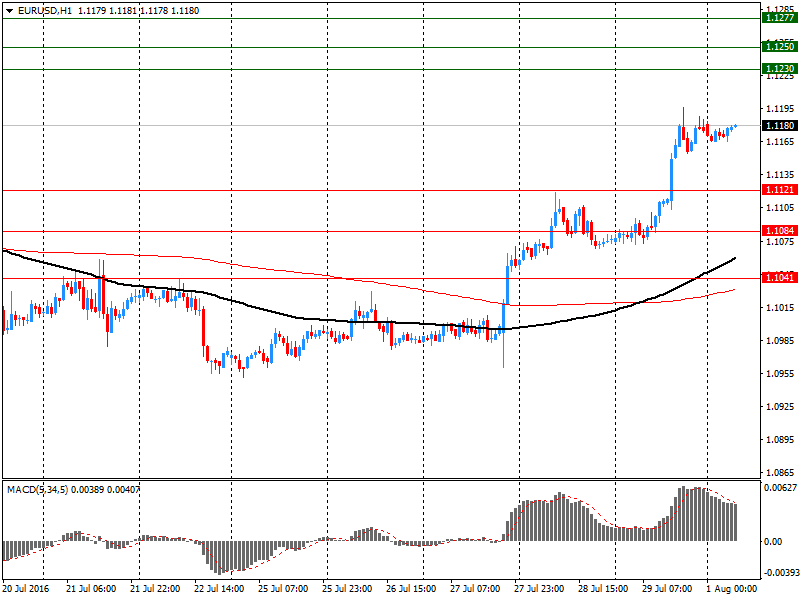The width and height of the screenshot is (800, 600).
Task: Click the 1.1135 price scale value
Action: [x=780, y=174]
